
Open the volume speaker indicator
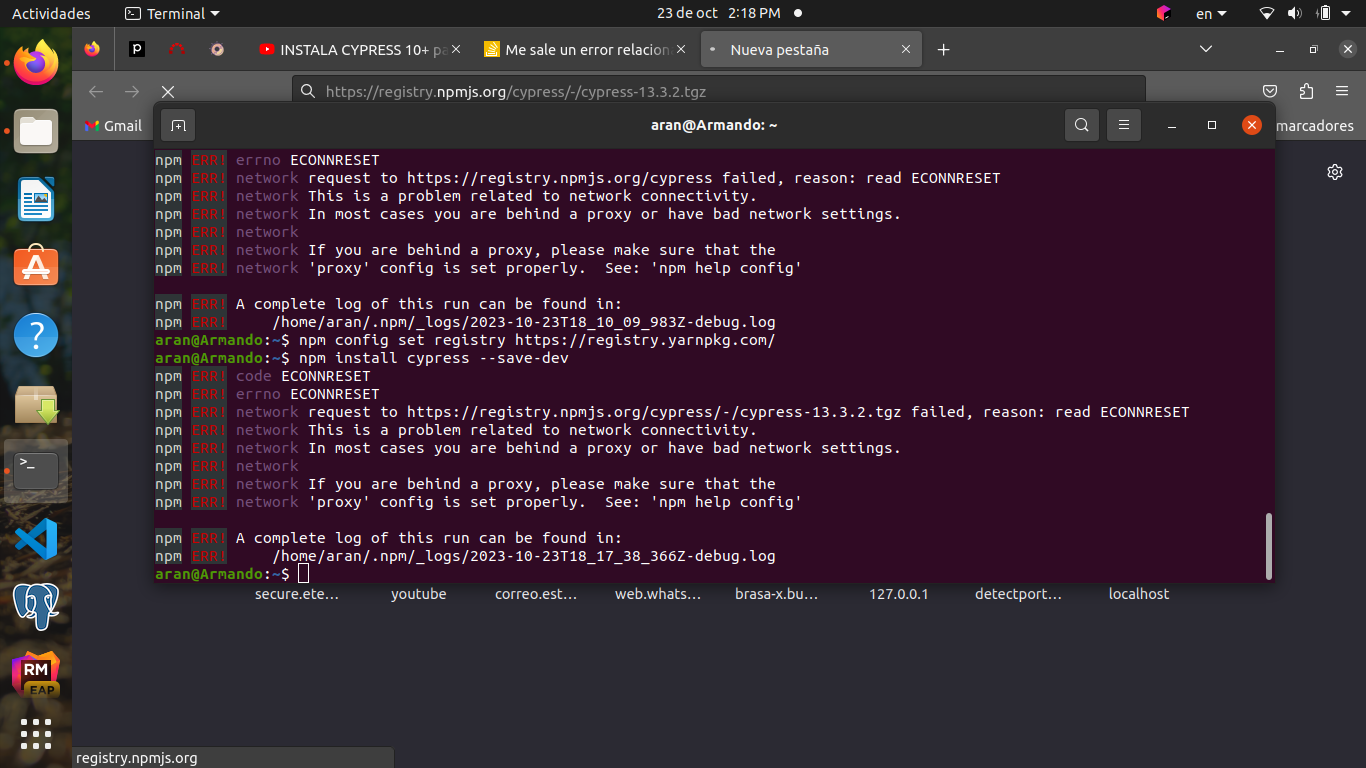click(1294, 13)
